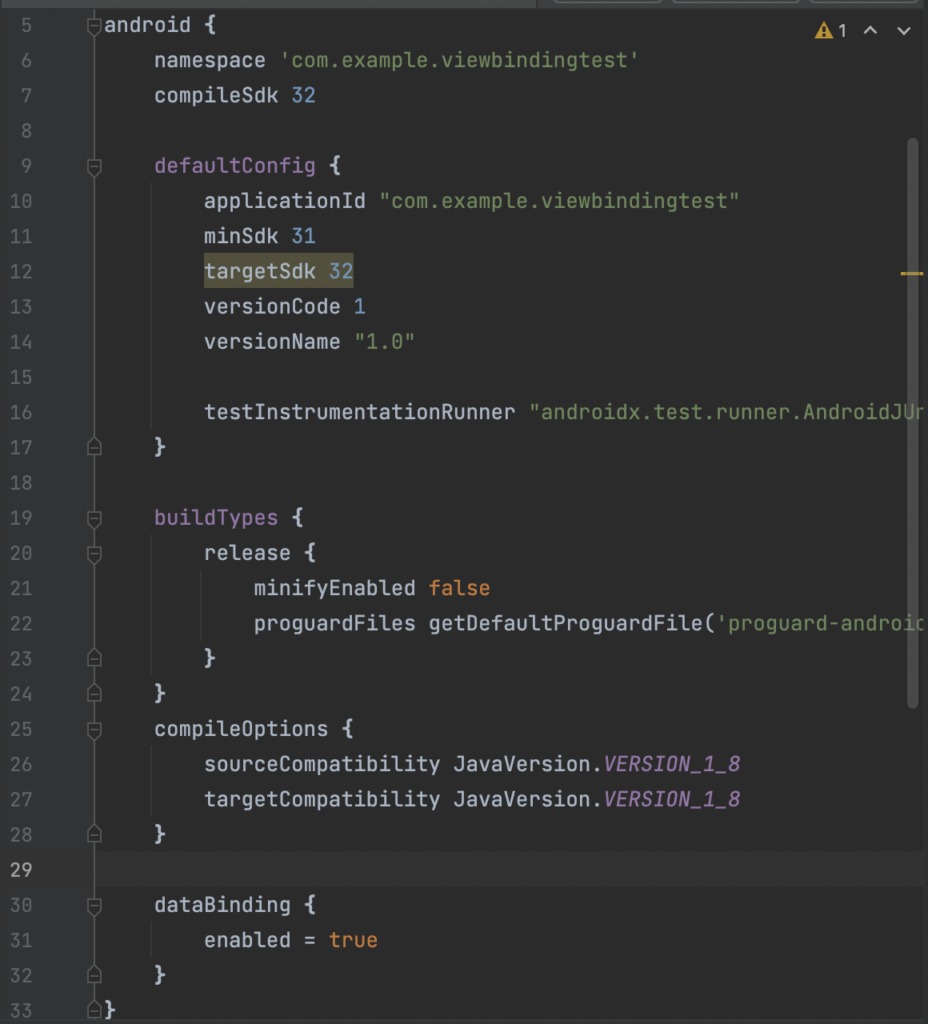Click the editor's vertical scrollbar
The width and height of the screenshot is (928, 1024).
tap(912, 420)
